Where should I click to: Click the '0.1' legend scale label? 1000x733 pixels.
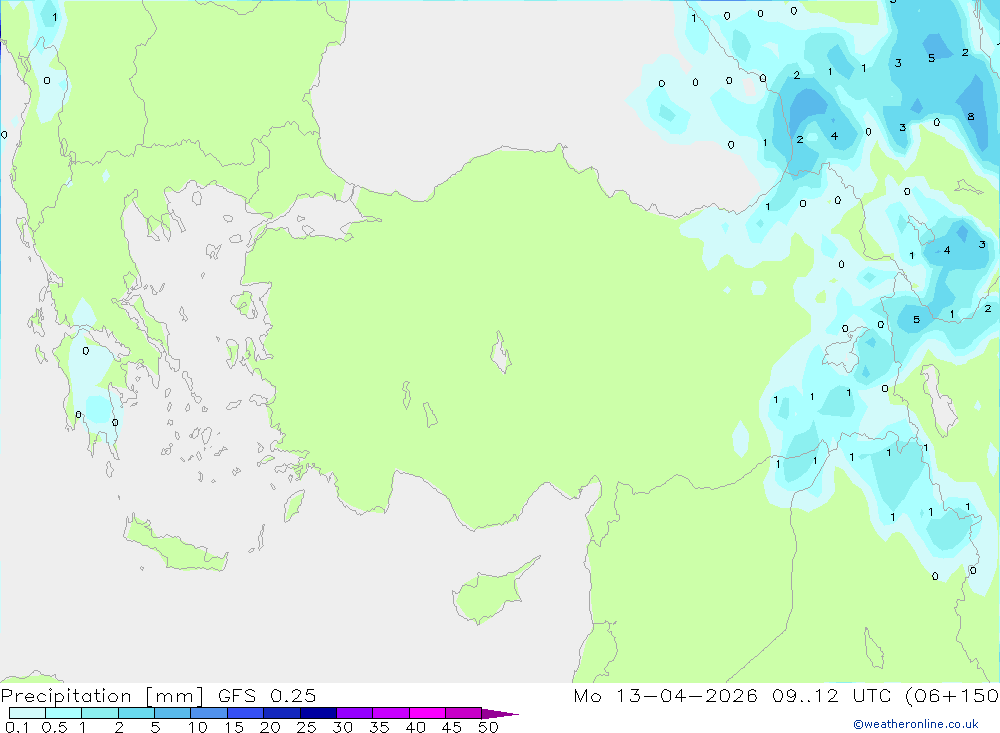pos(17,727)
